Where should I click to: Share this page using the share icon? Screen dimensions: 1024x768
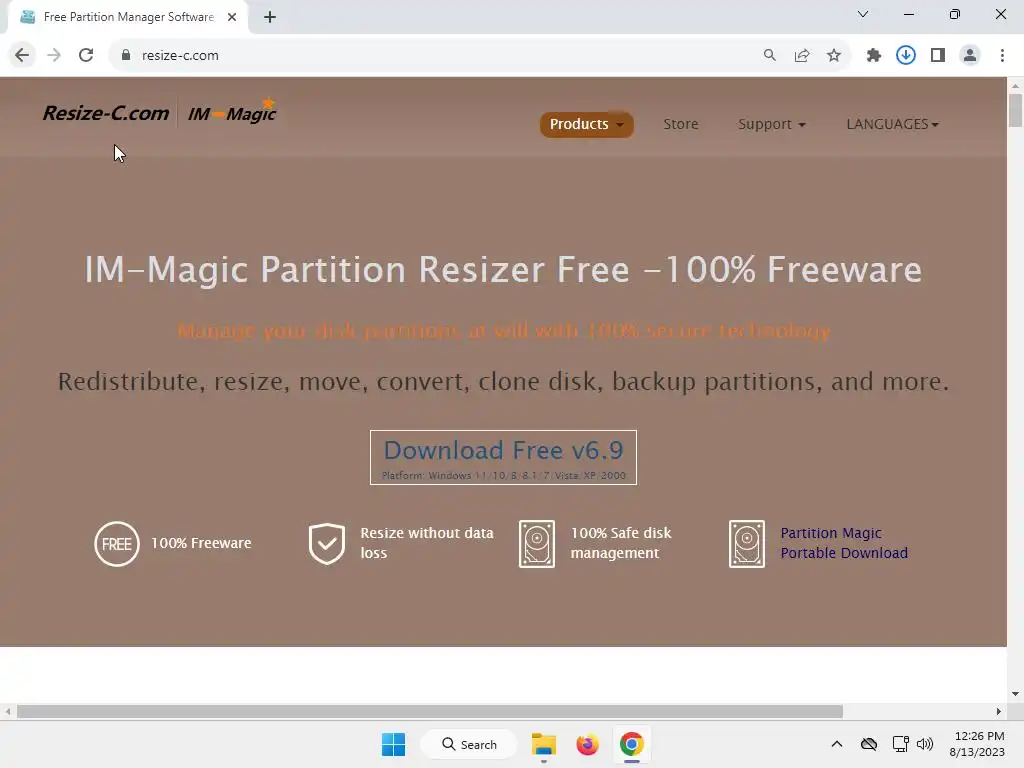coord(802,56)
